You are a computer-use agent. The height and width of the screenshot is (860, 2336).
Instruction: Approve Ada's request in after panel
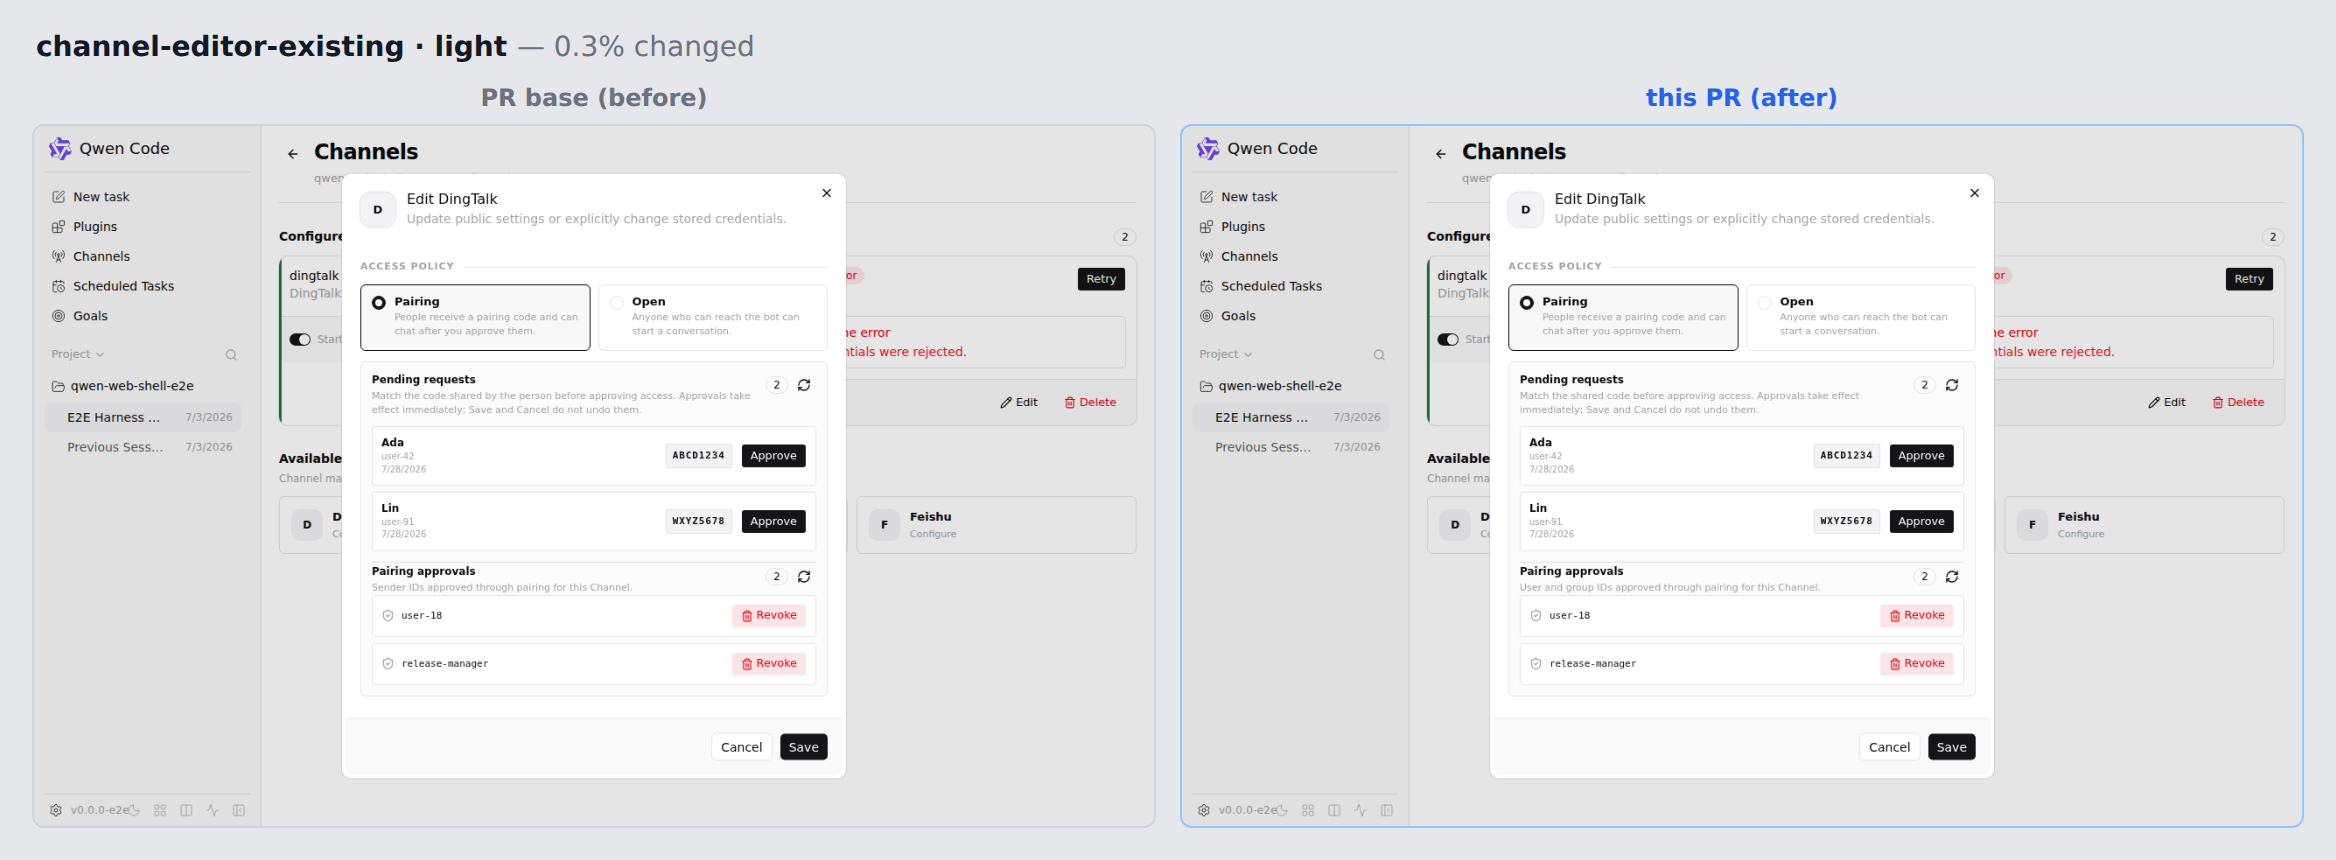point(1922,456)
